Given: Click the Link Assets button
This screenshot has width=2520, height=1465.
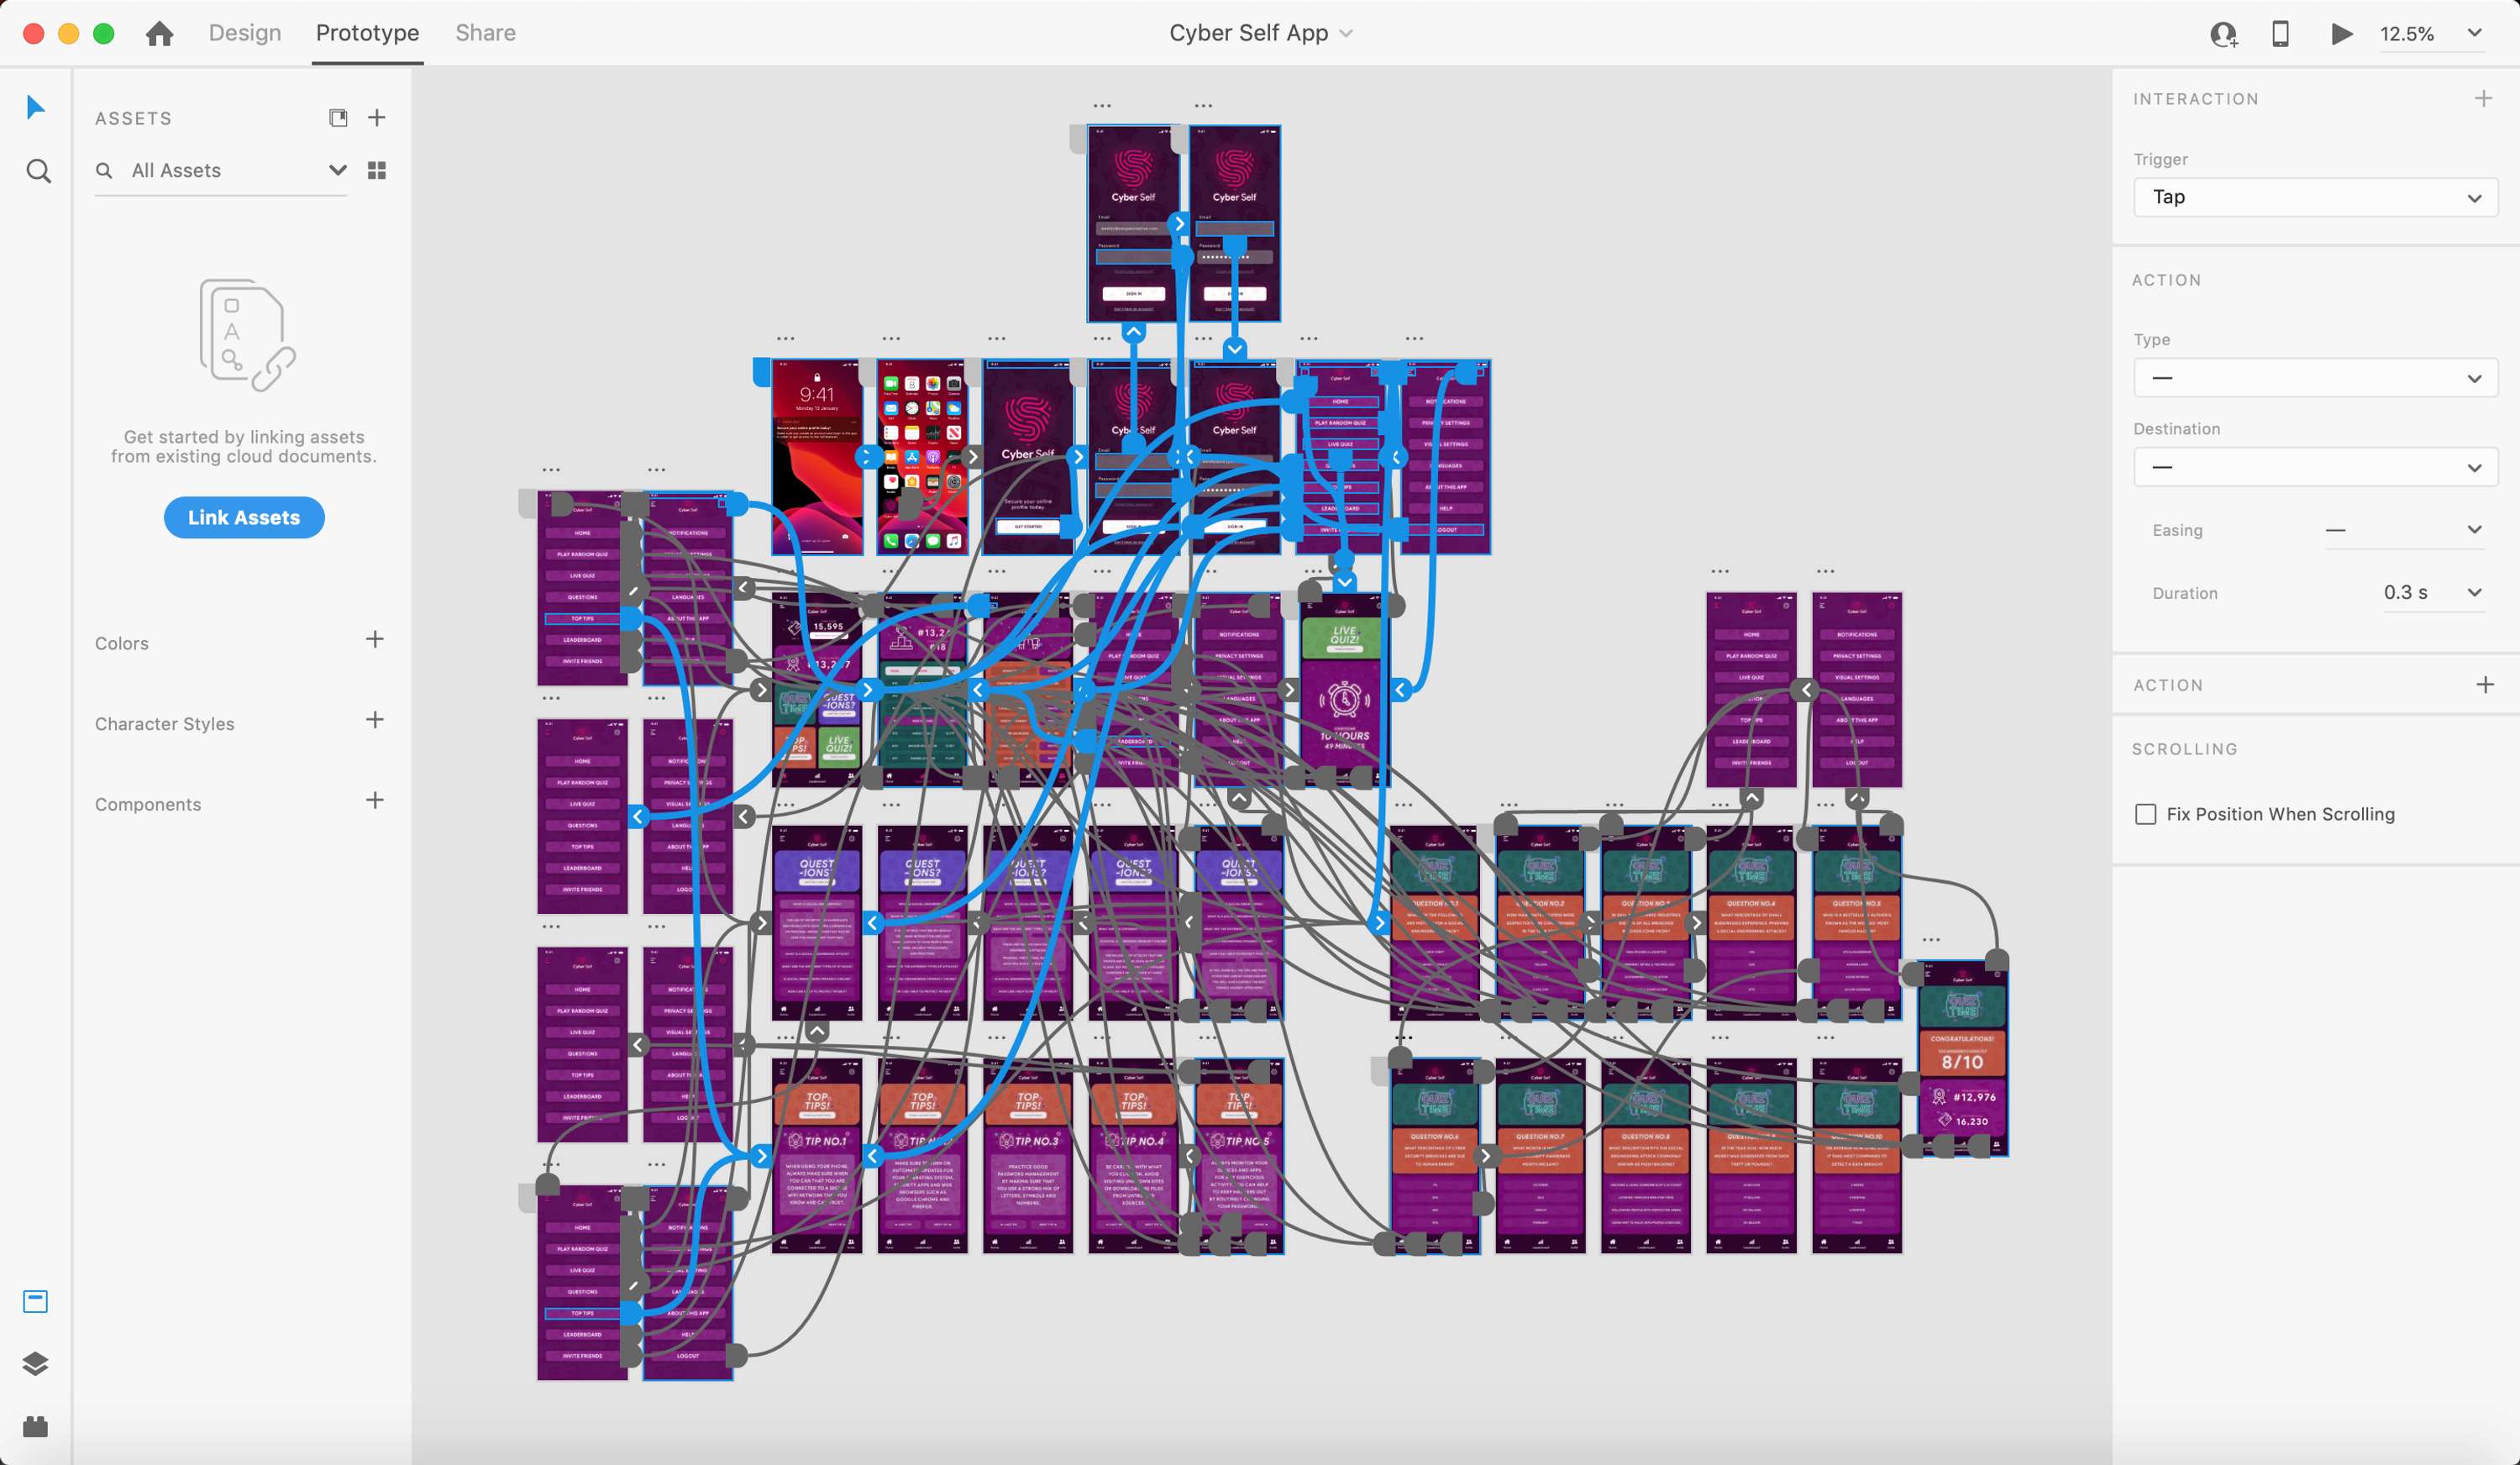Looking at the screenshot, I should click(x=244, y=517).
